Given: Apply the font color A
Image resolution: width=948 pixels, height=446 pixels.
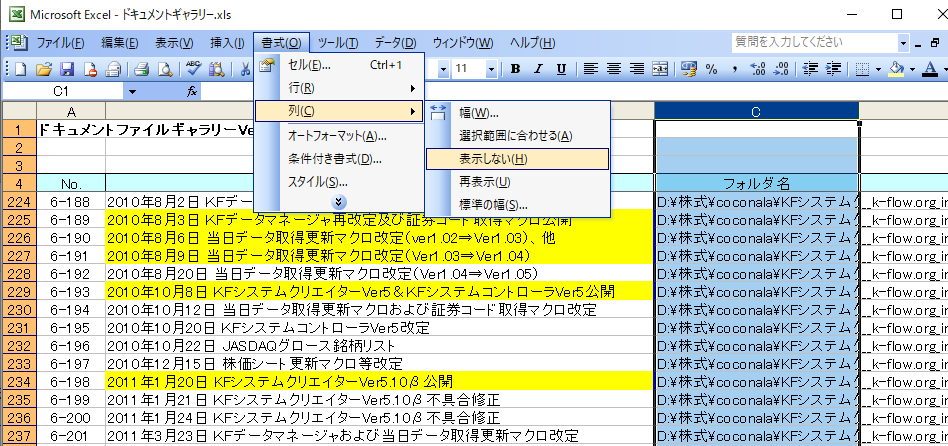Looking at the screenshot, I should [929, 69].
